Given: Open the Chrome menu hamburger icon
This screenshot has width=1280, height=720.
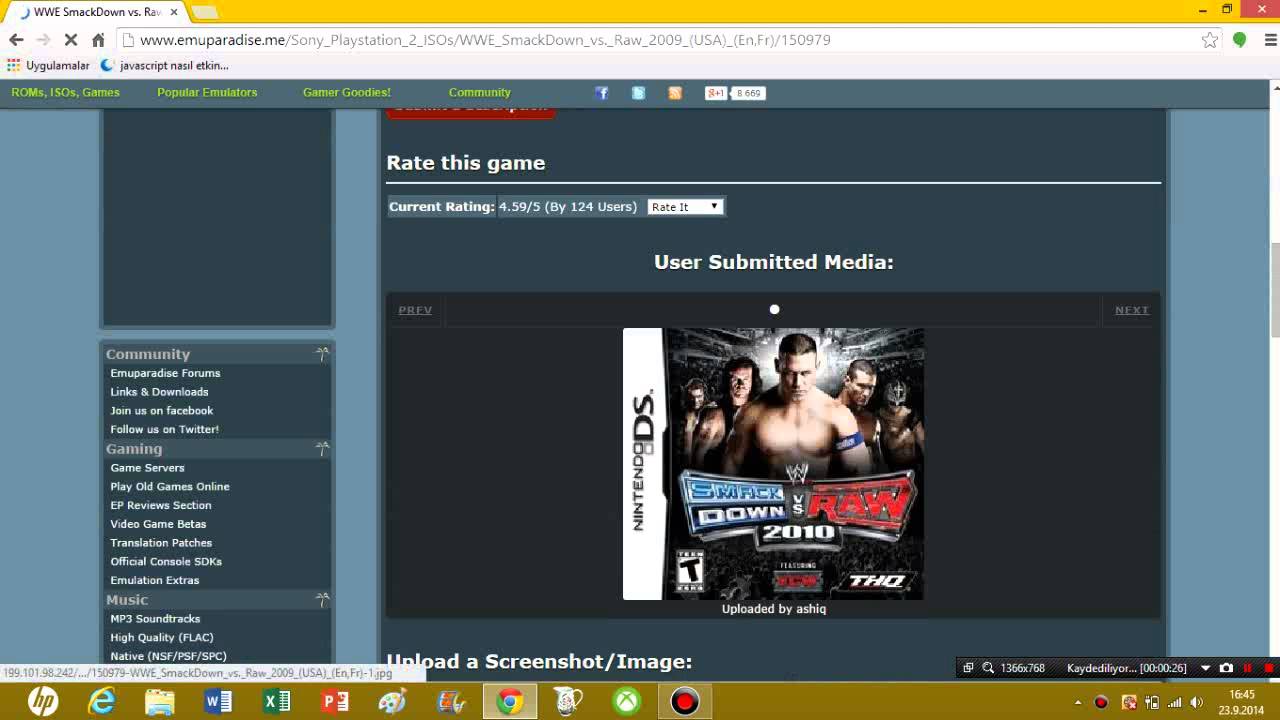Looking at the screenshot, I should (x=1271, y=40).
